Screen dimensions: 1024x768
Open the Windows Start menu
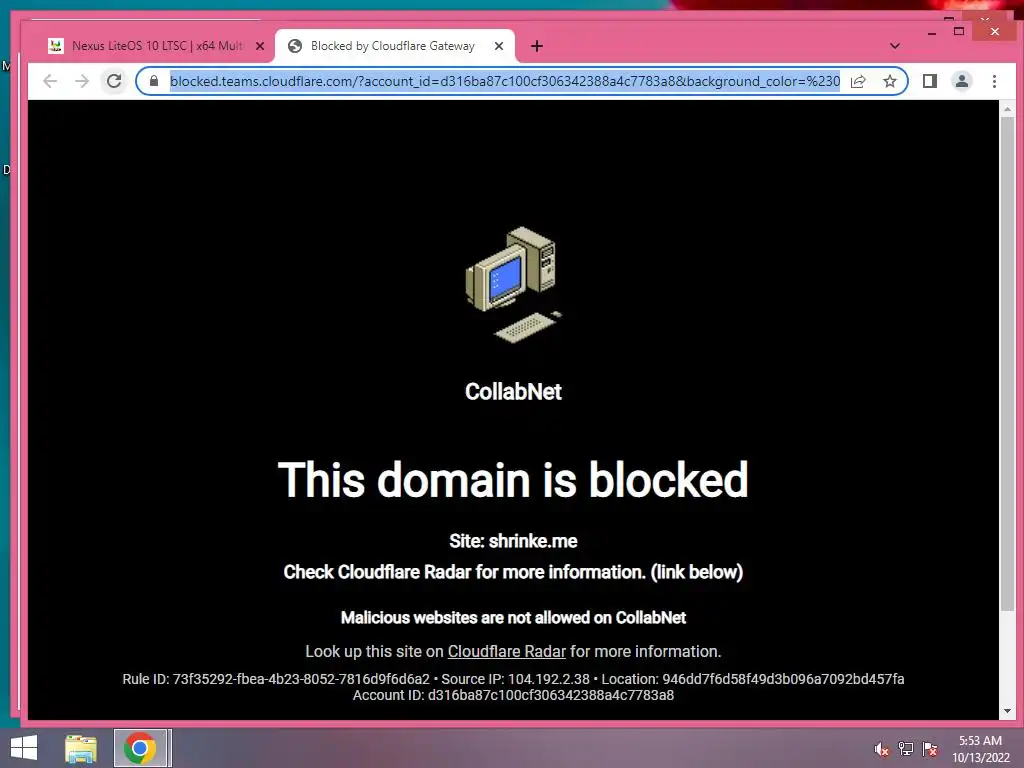pyautogui.click(x=24, y=748)
